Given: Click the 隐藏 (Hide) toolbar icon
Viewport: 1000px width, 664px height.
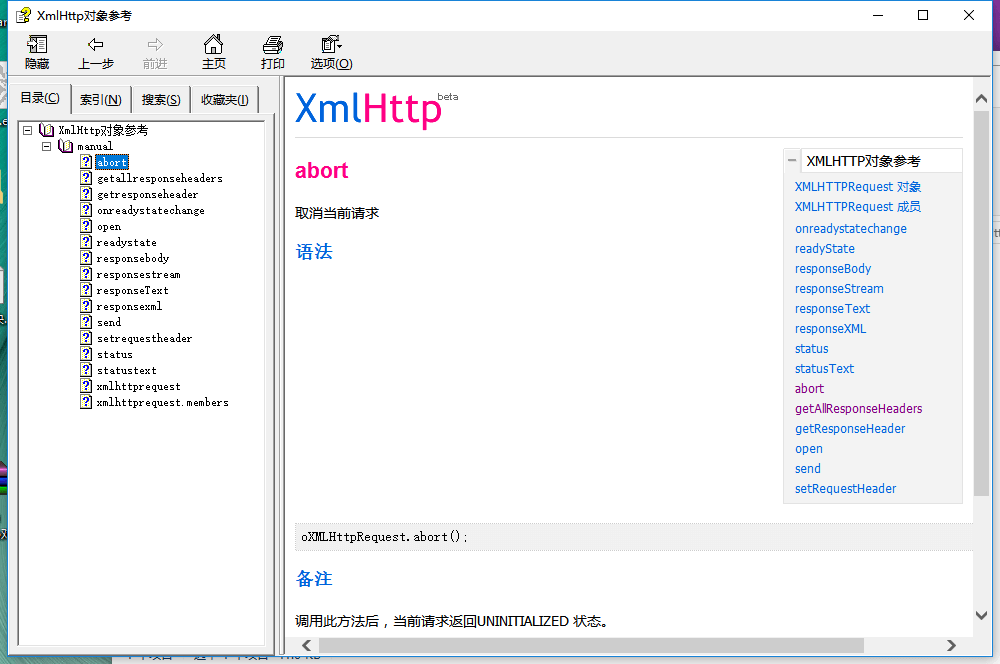Looking at the screenshot, I should (36, 52).
